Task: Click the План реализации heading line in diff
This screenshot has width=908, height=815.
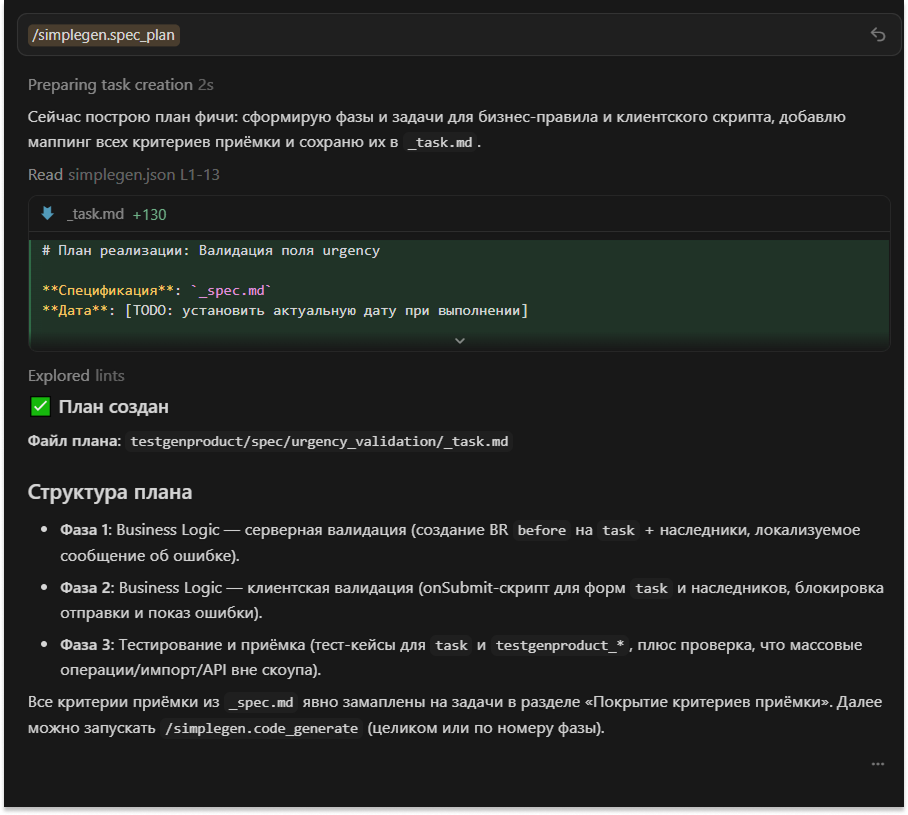Action: coord(210,251)
